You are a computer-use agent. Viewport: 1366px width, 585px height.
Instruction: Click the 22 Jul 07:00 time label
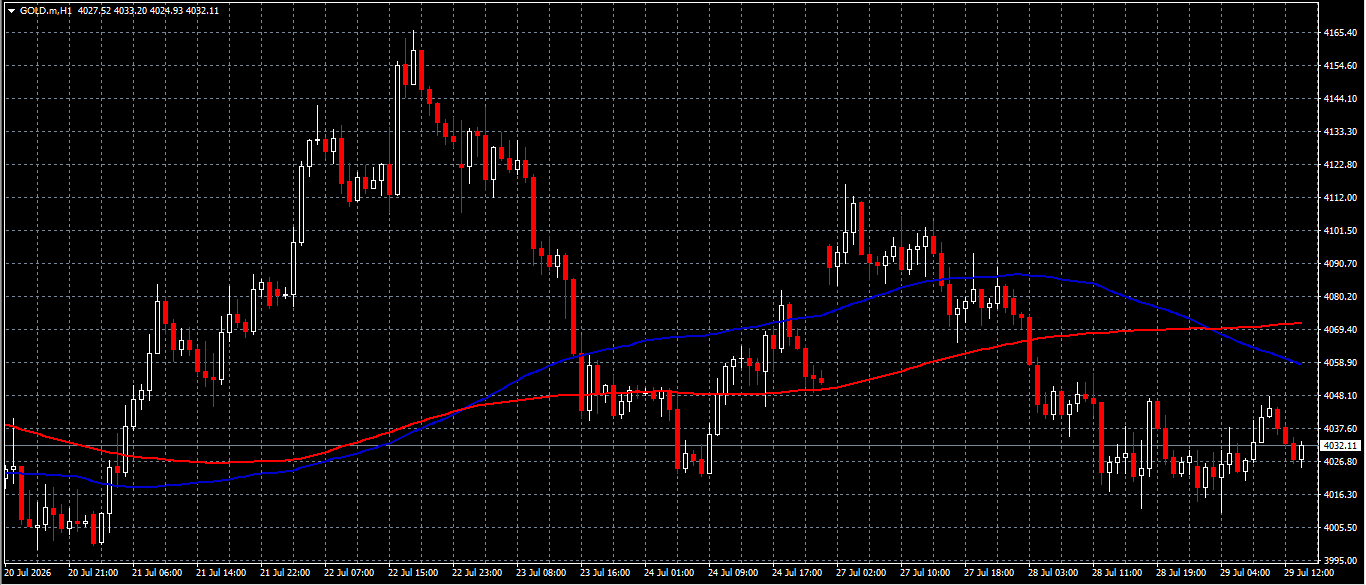(349, 574)
